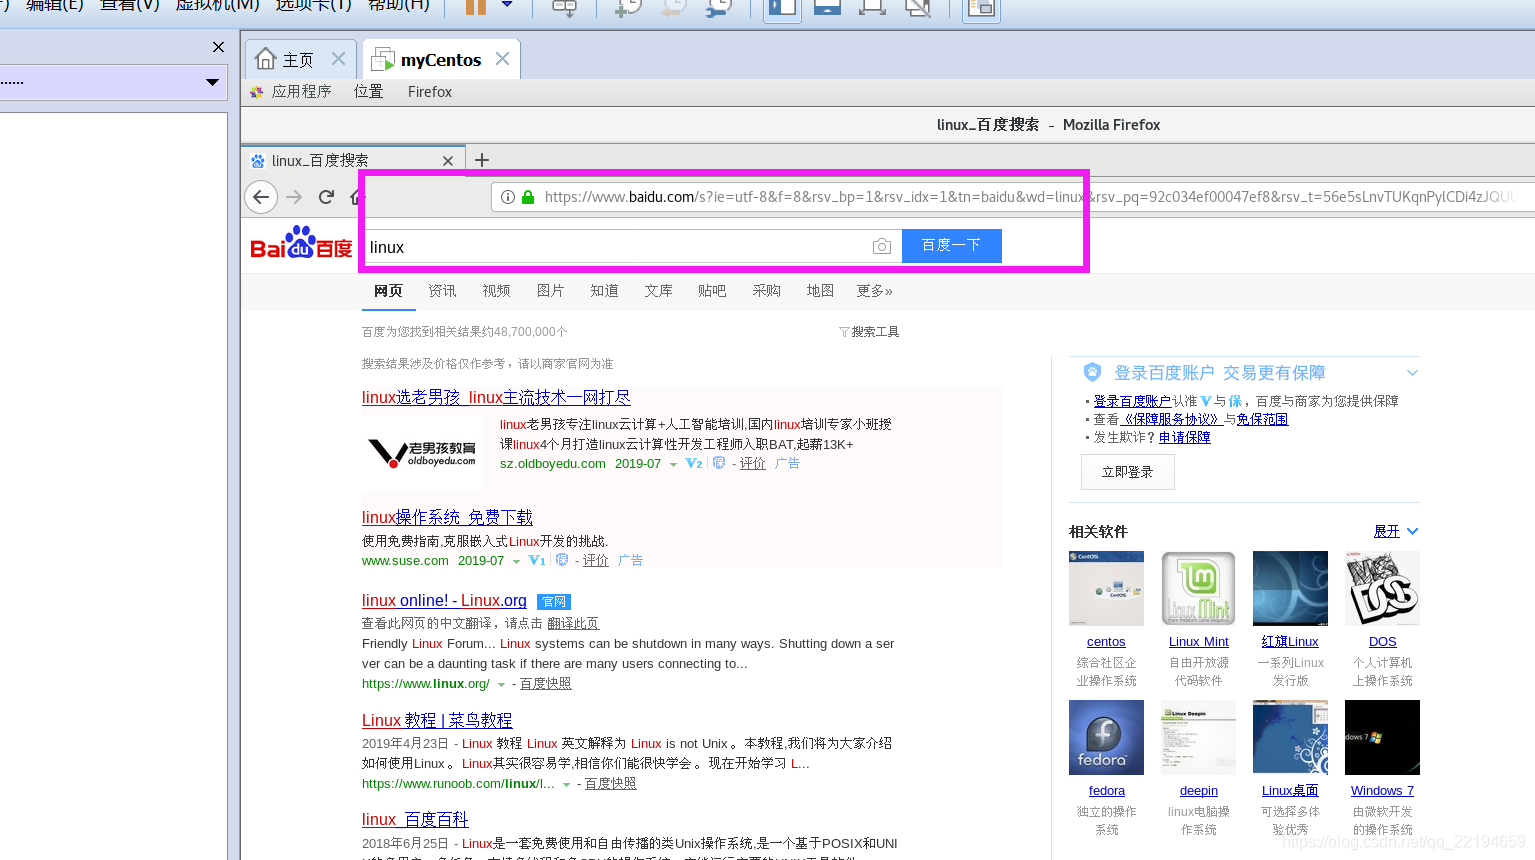This screenshot has width=1535, height=860.
Task: Open the dropdown arrow next to sz.oldboyedu.com
Action: pos(673,465)
